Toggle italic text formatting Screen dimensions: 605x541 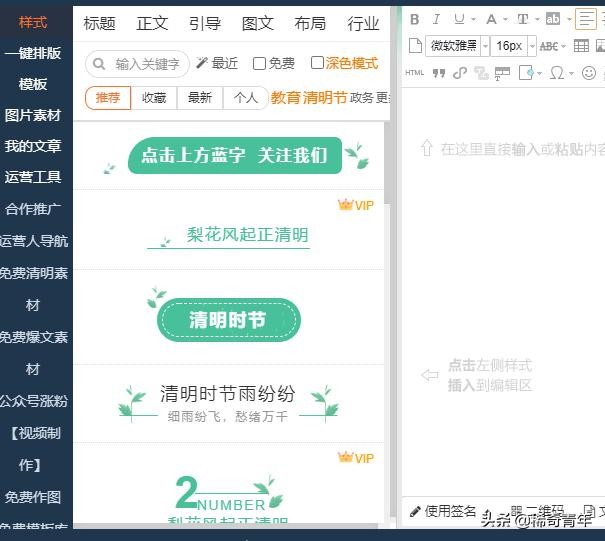click(437, 19)
